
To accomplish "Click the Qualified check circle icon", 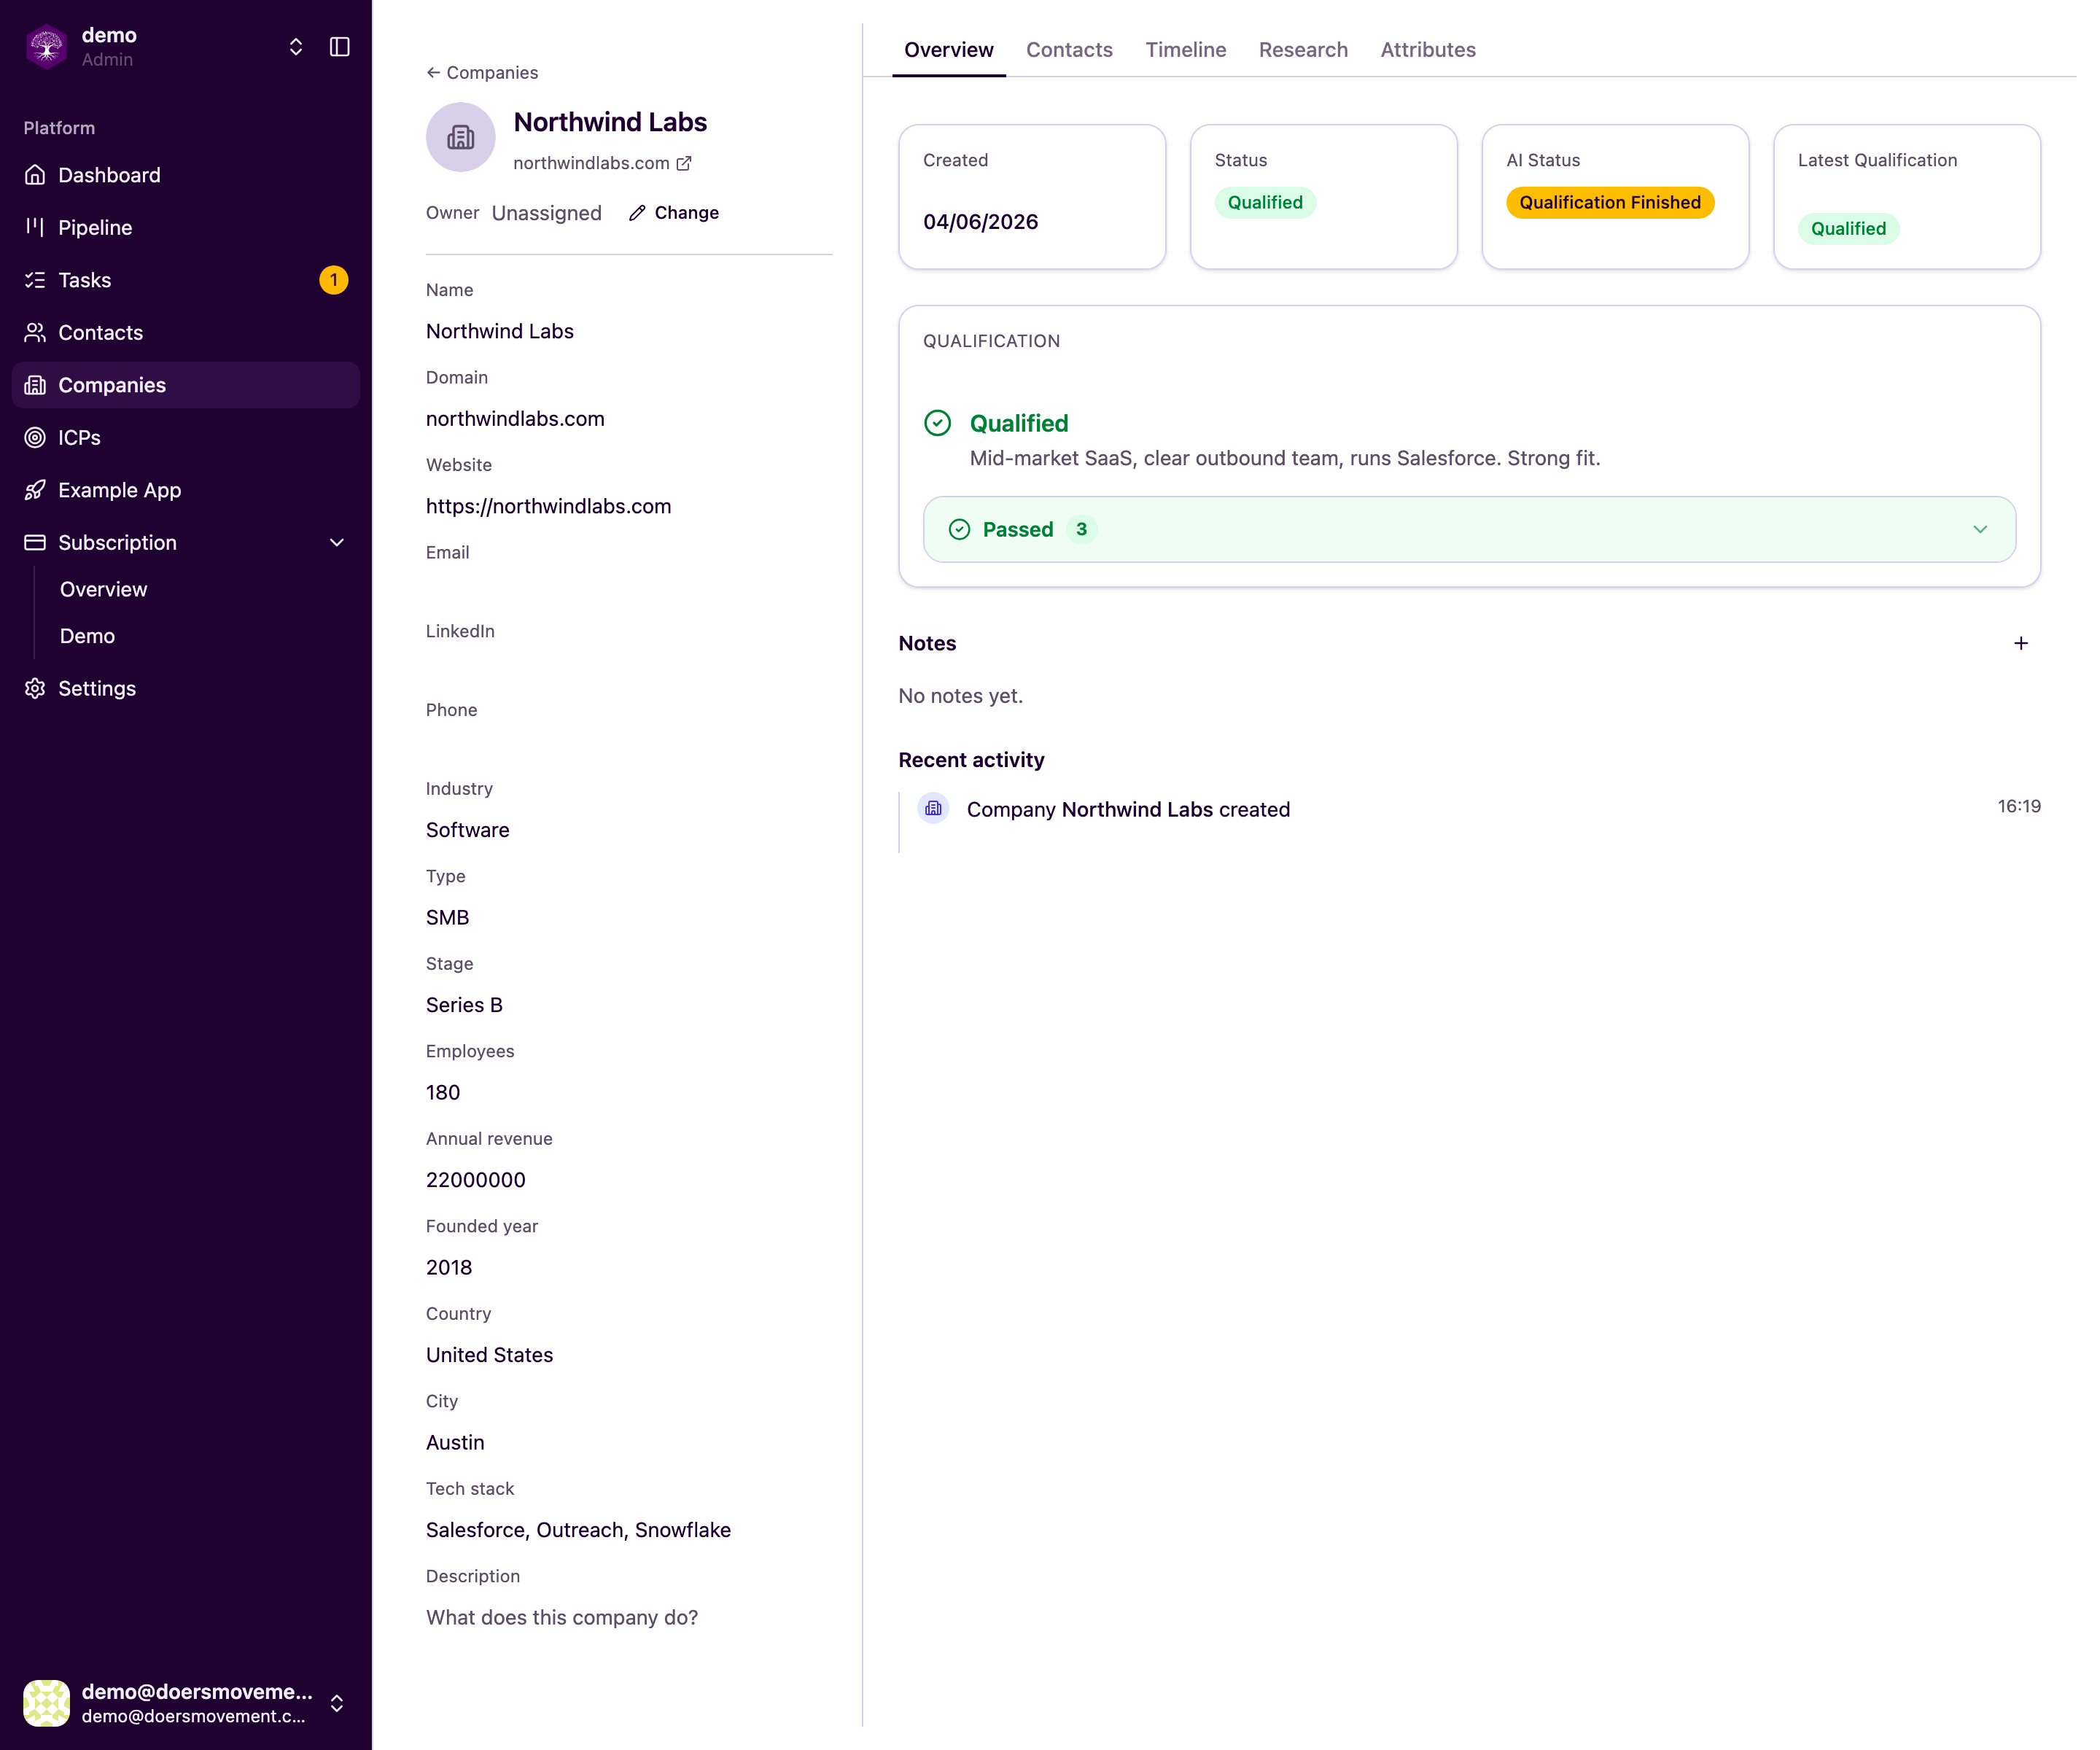I will [938, 424].
